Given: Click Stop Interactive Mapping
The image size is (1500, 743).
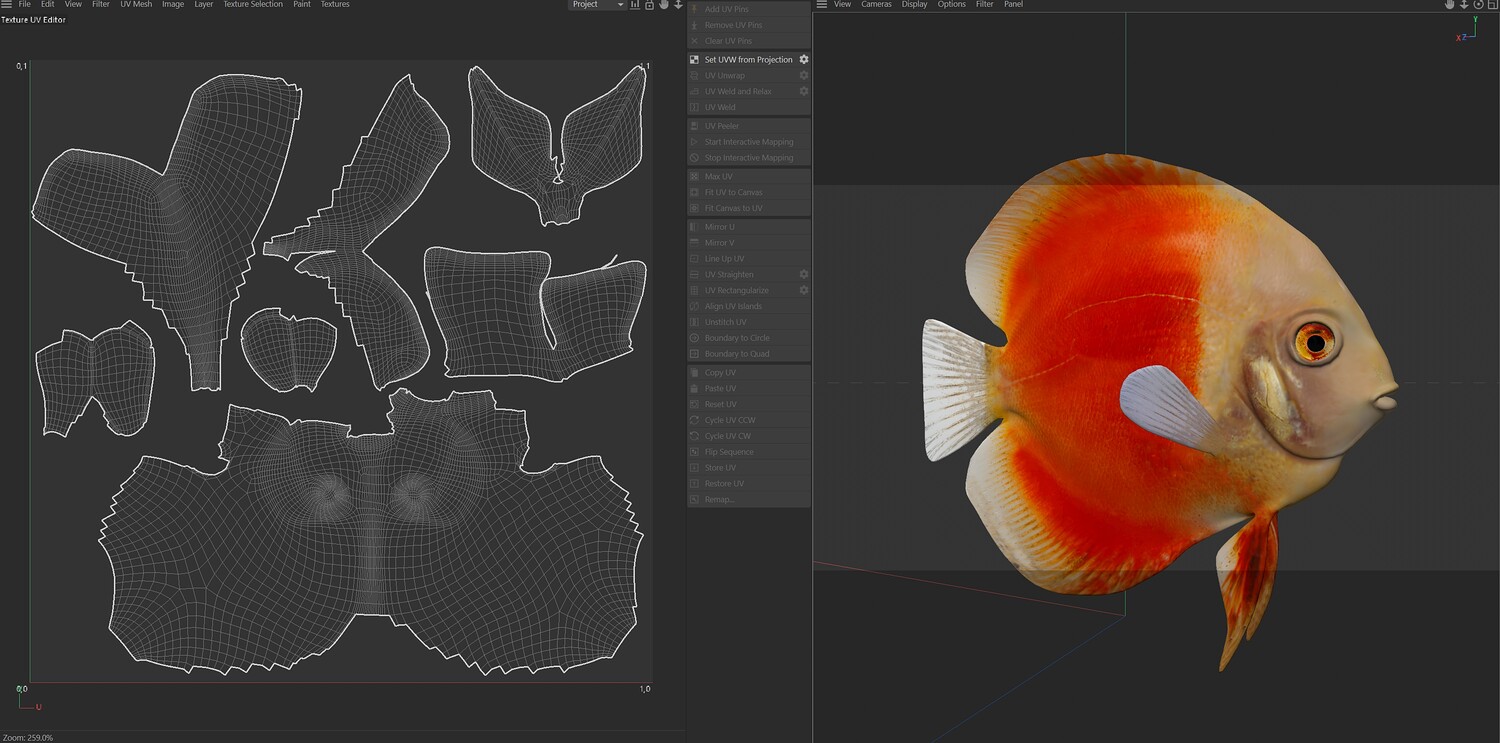Looking at the screenshot, I should pos(749,158).
